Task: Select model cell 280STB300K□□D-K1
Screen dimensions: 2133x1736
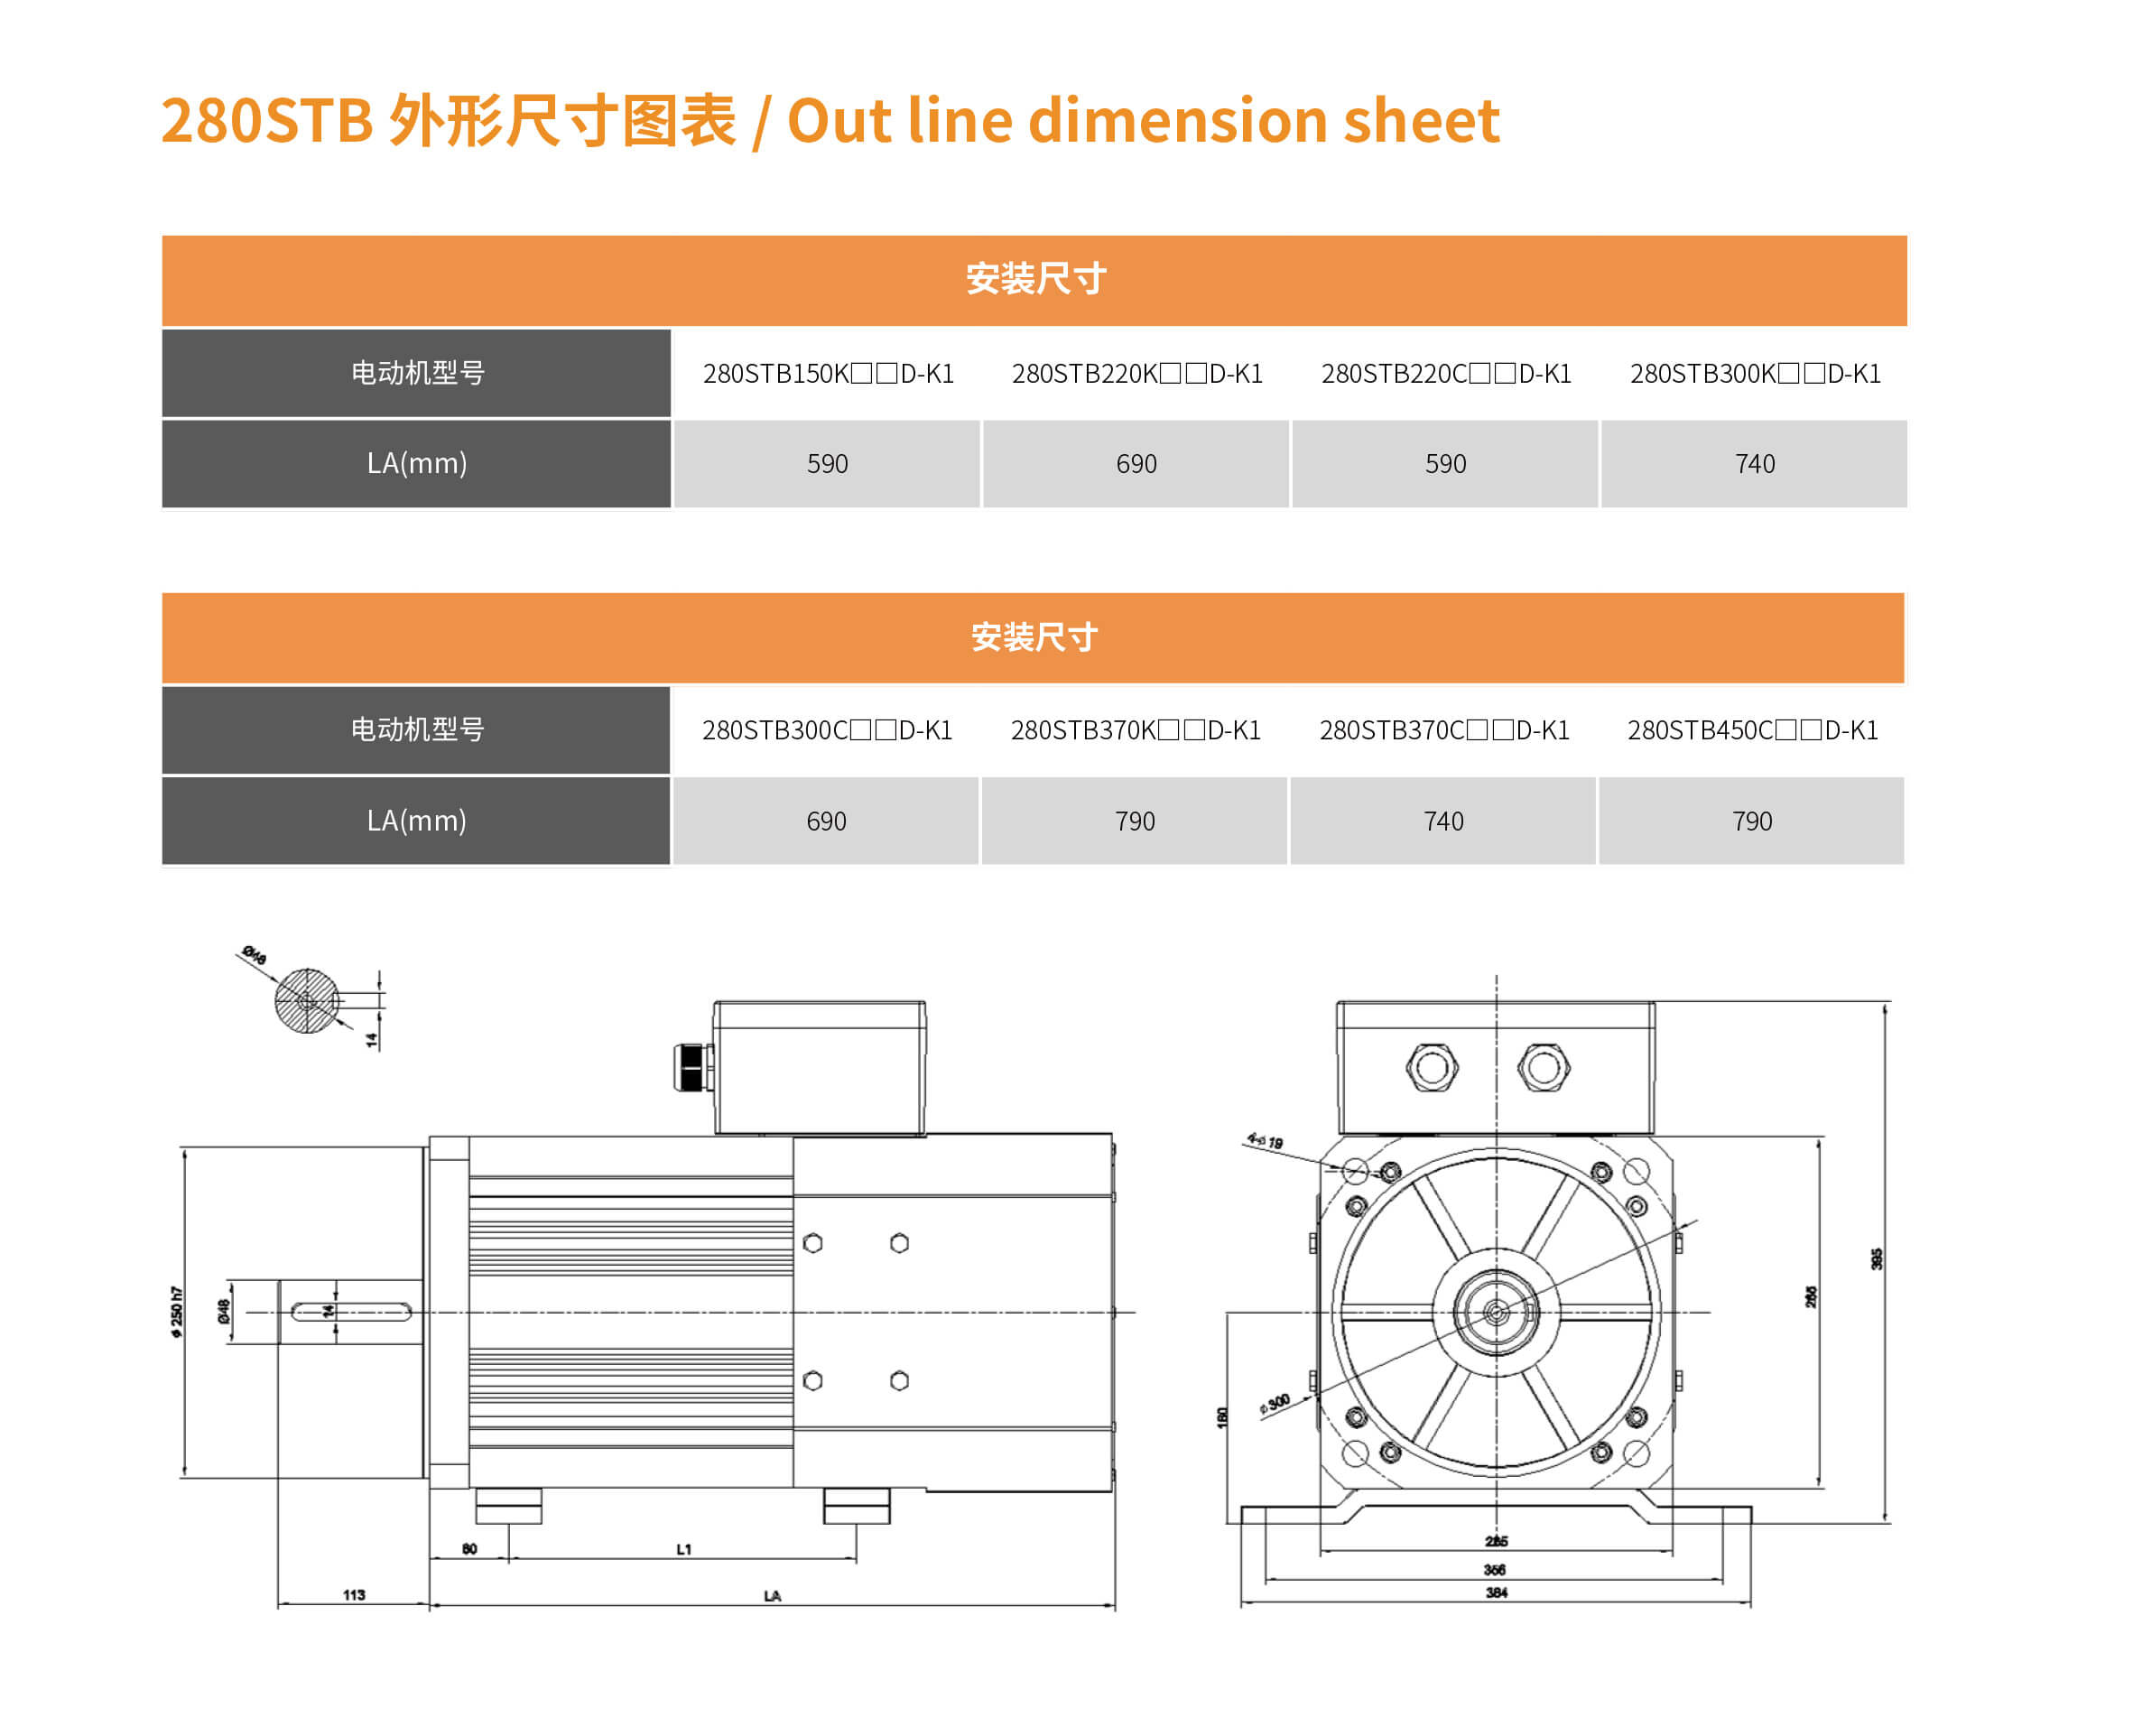Action: point(1754,373)
